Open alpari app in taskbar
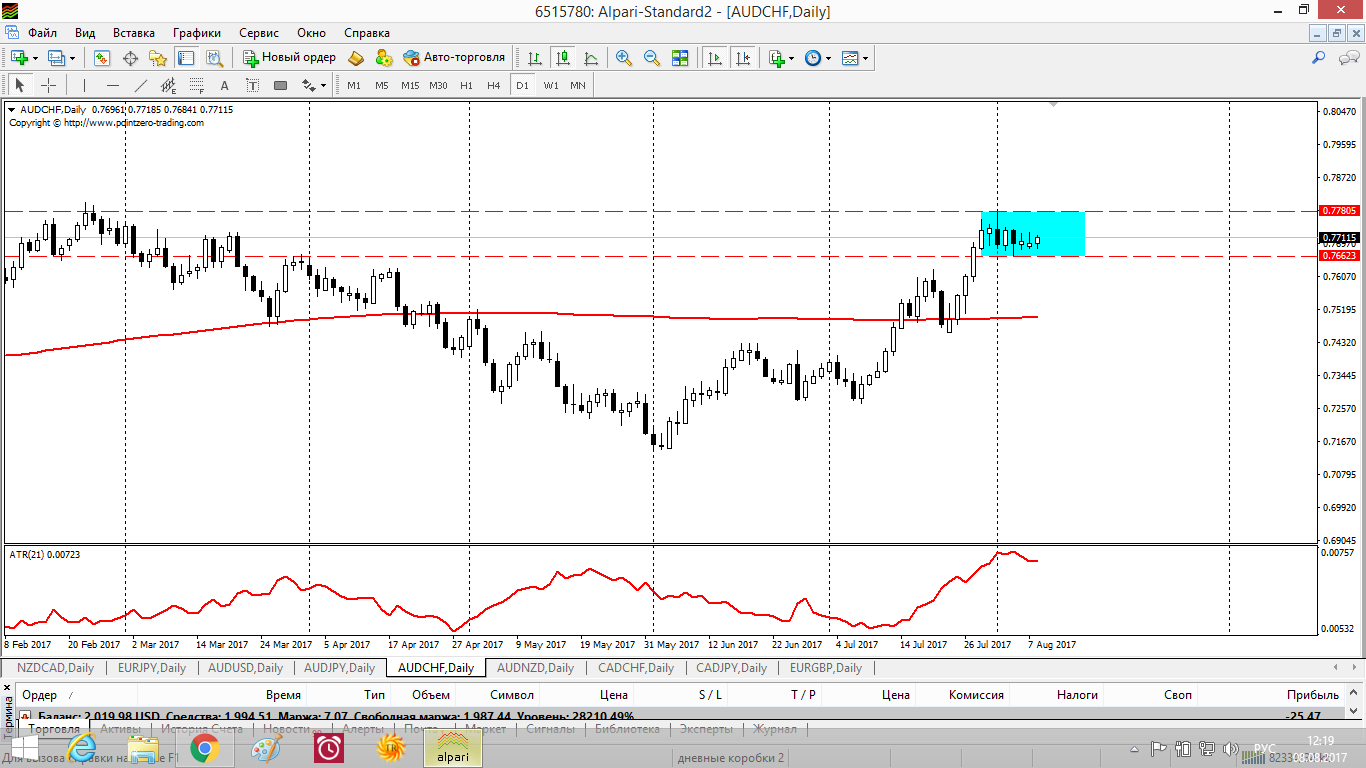 [x=452, y=747]
